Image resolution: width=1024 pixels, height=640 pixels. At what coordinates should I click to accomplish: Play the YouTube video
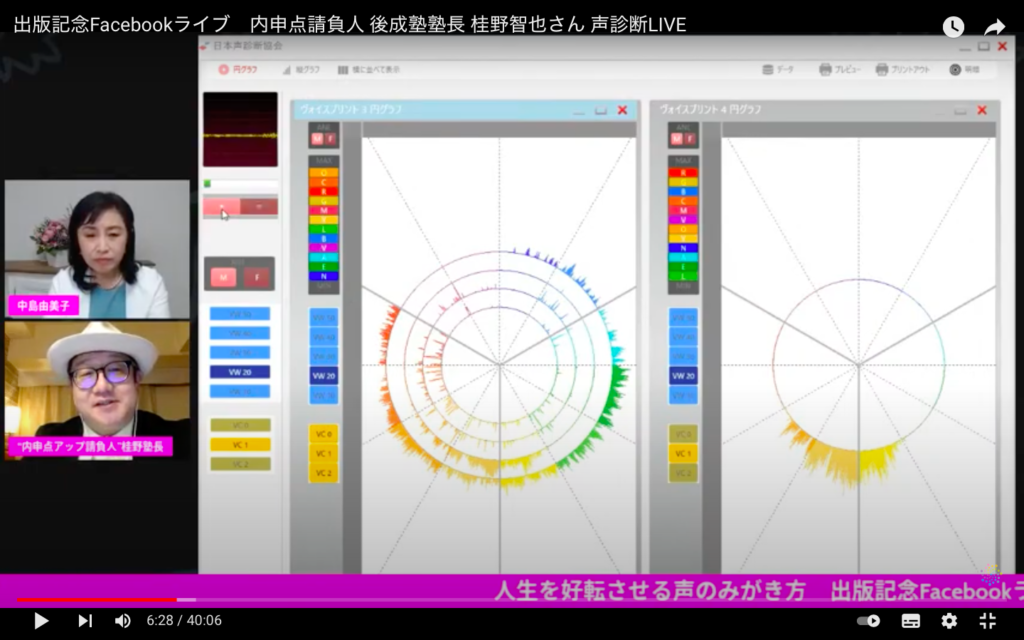click(x=41, y=620)
